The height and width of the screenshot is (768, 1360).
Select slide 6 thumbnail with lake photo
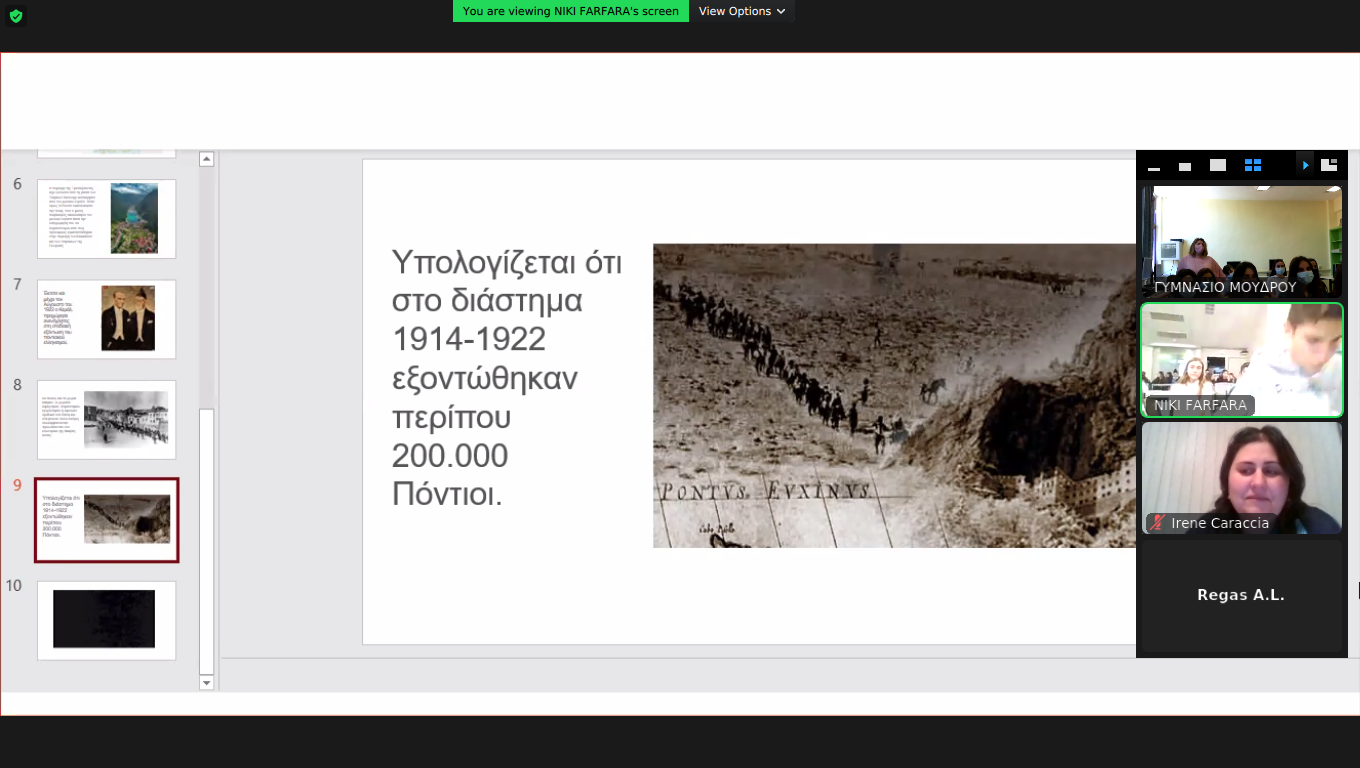106,219
